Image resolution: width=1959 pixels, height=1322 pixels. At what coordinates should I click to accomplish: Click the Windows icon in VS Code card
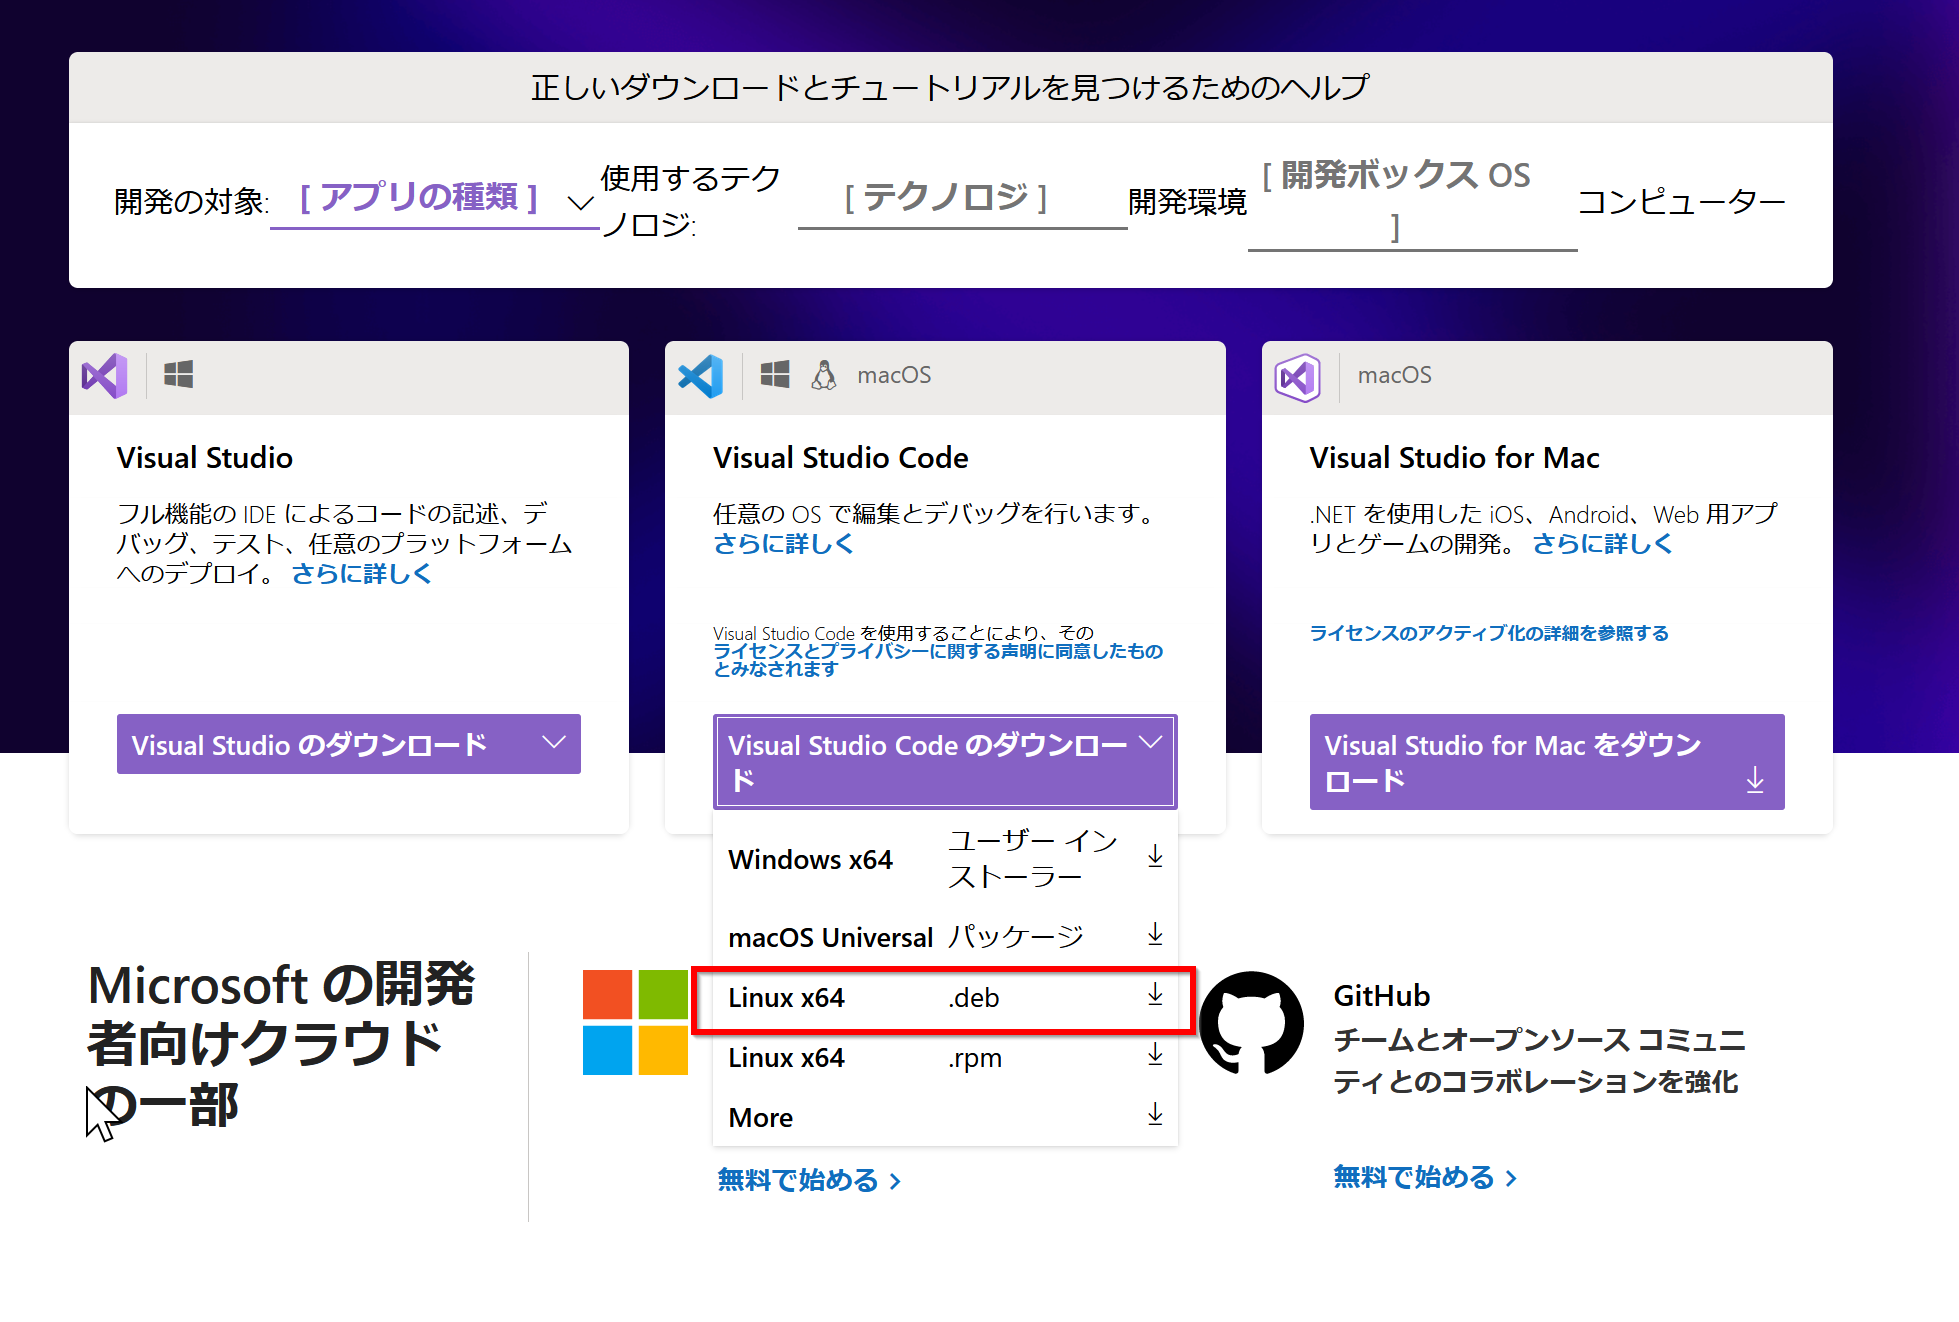pos(775,375)
